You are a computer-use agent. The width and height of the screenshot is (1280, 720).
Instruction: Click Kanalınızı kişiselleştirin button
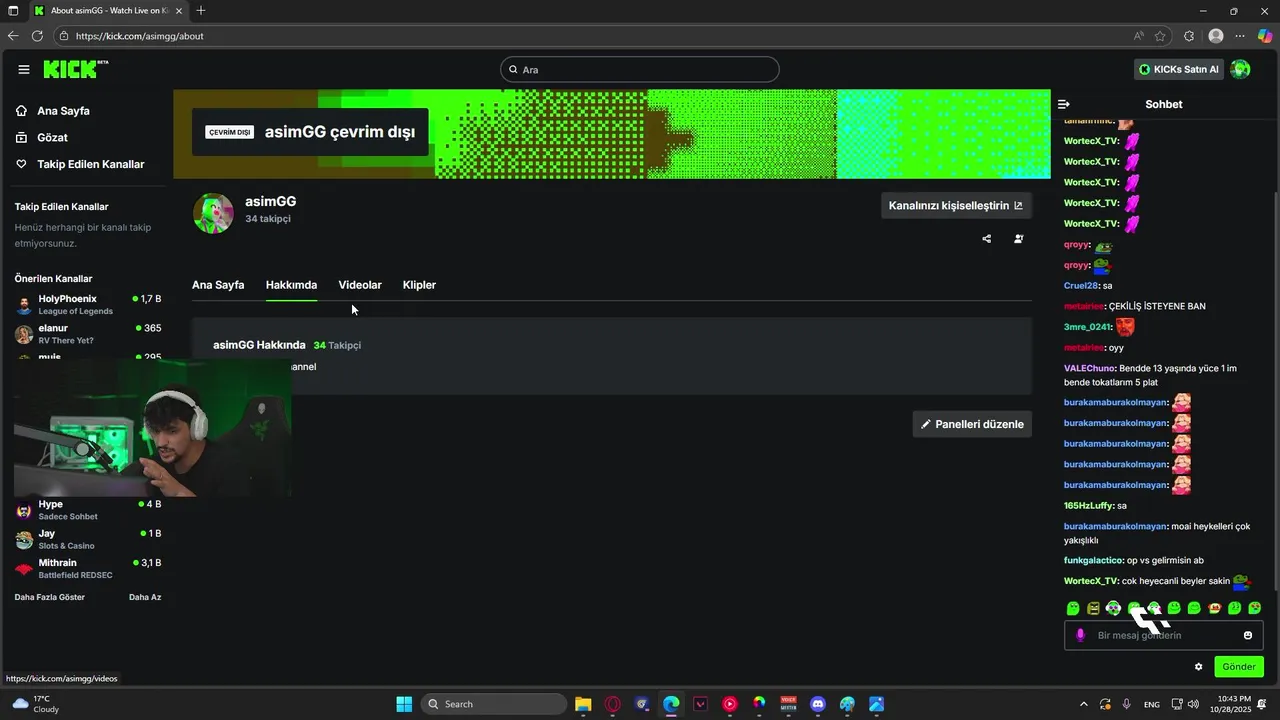pos(956,206)
